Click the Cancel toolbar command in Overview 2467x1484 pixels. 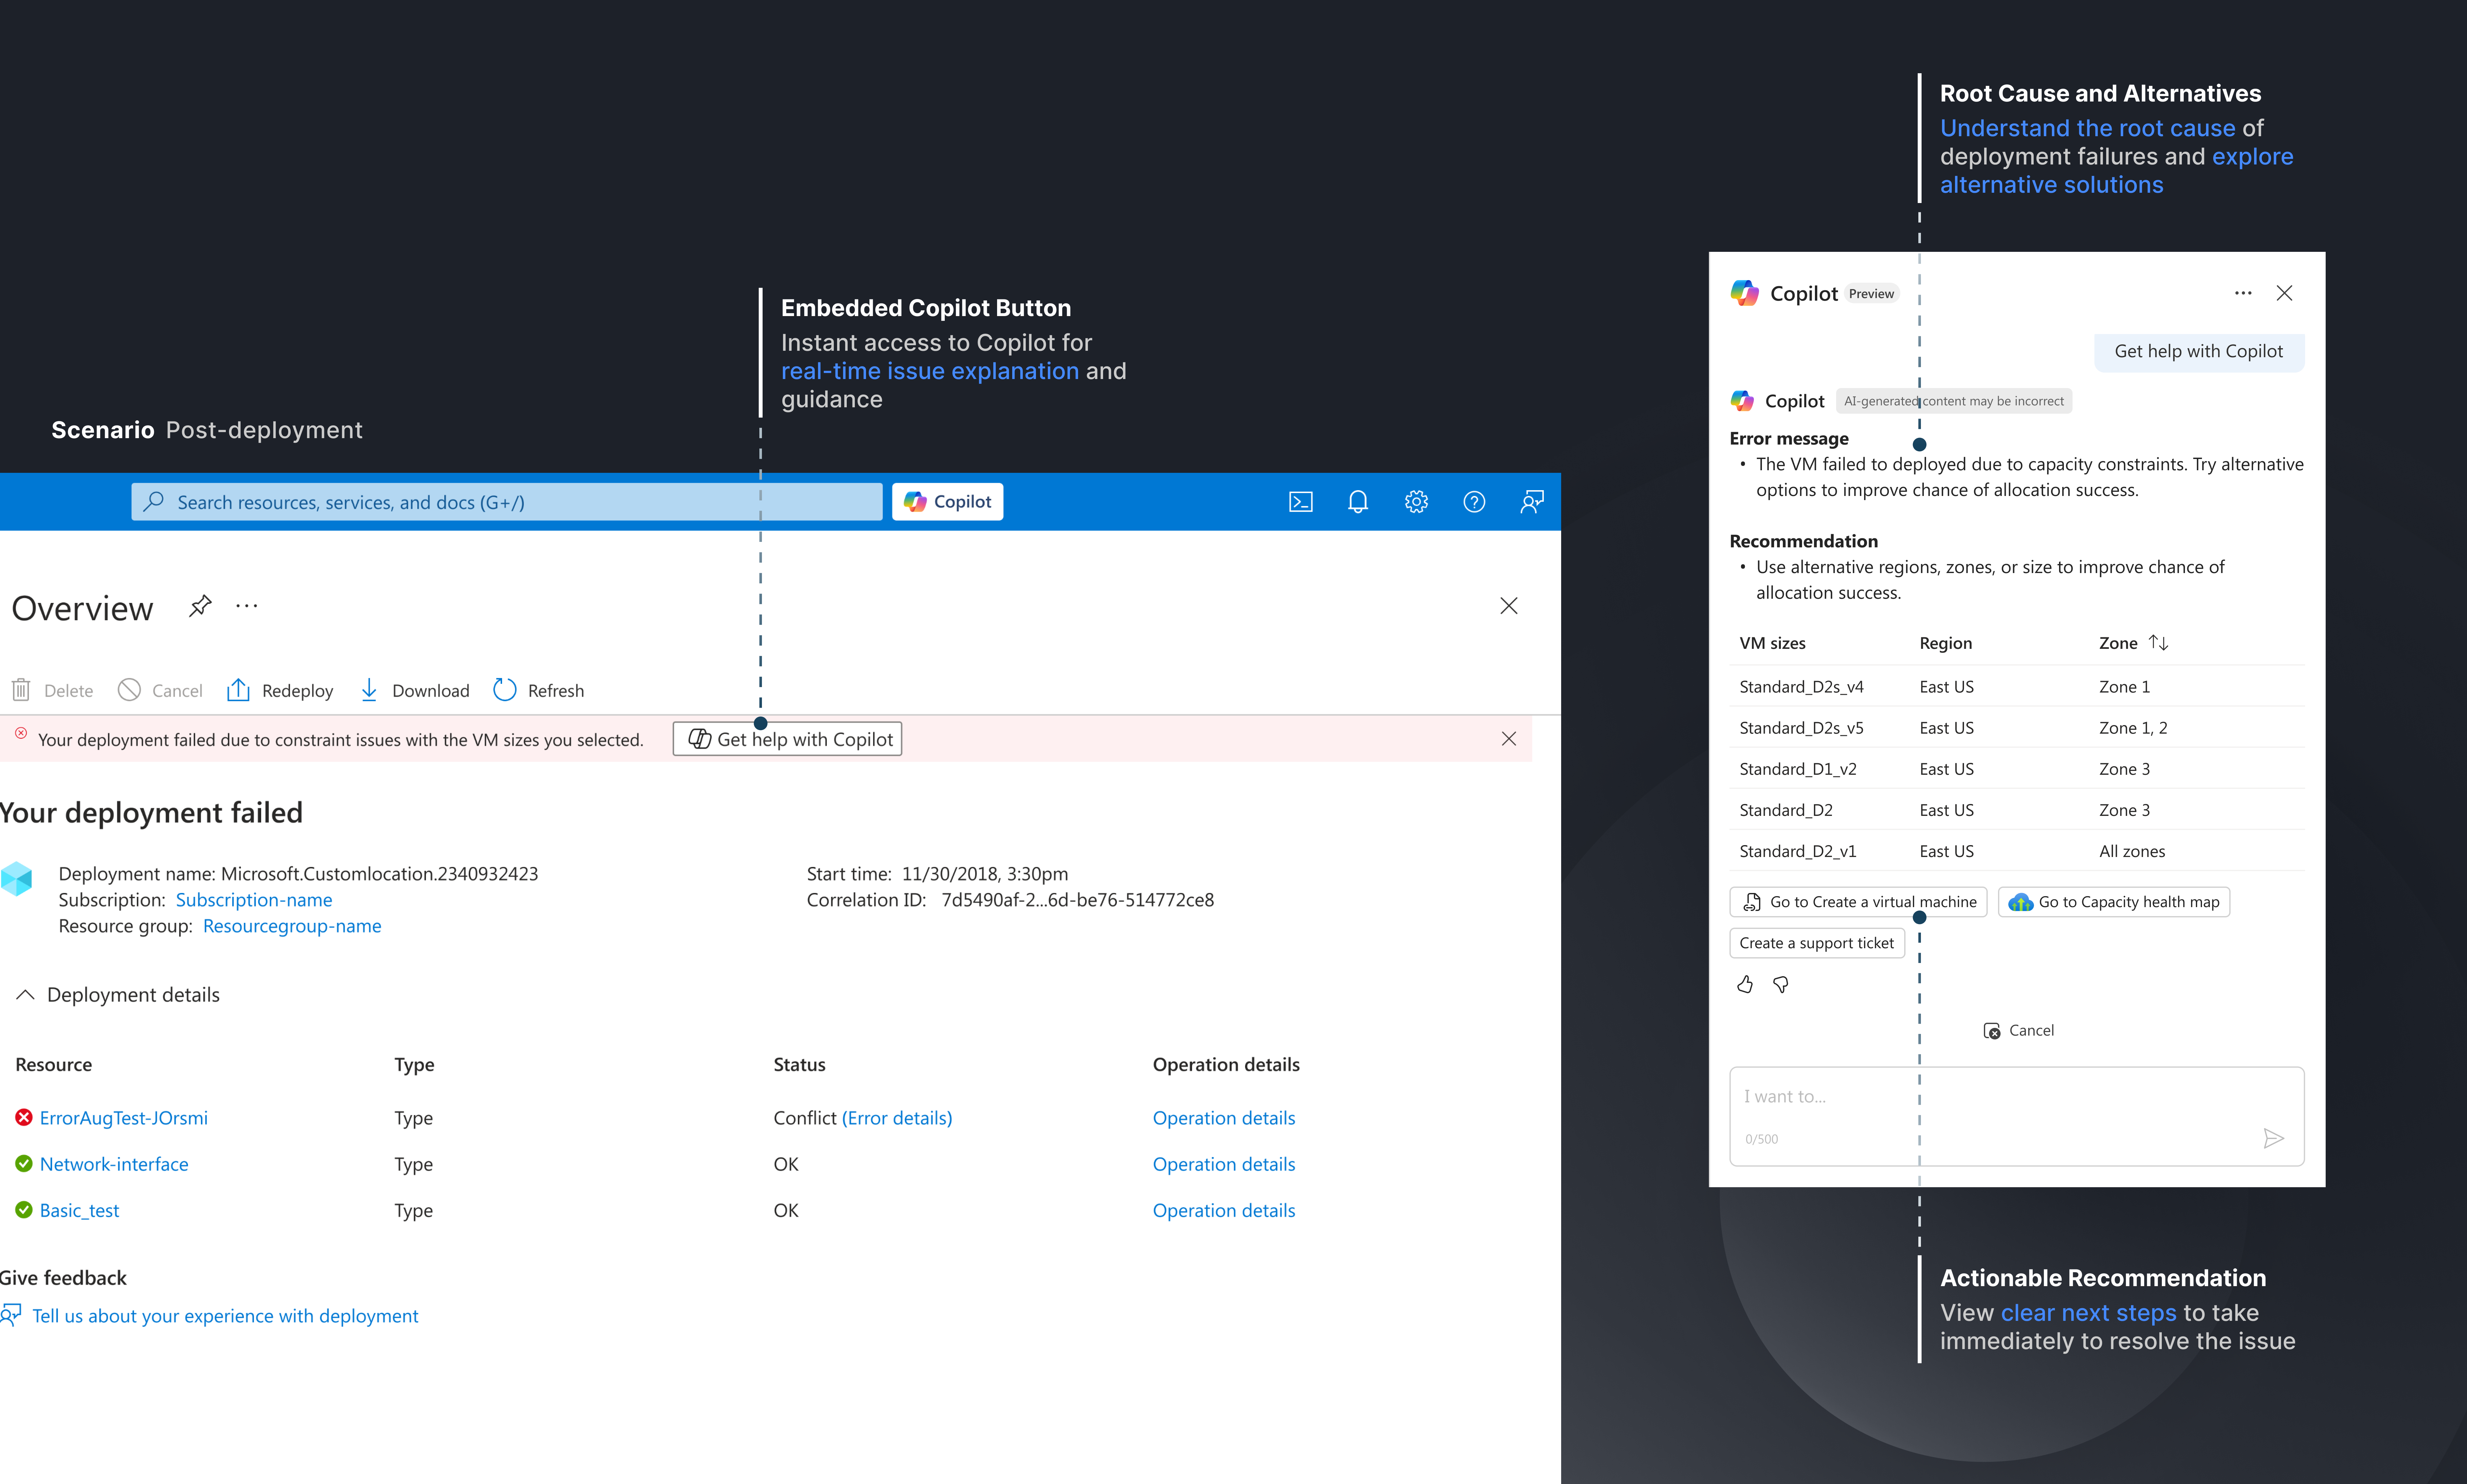pyautogui.click(x=160, y=691)
